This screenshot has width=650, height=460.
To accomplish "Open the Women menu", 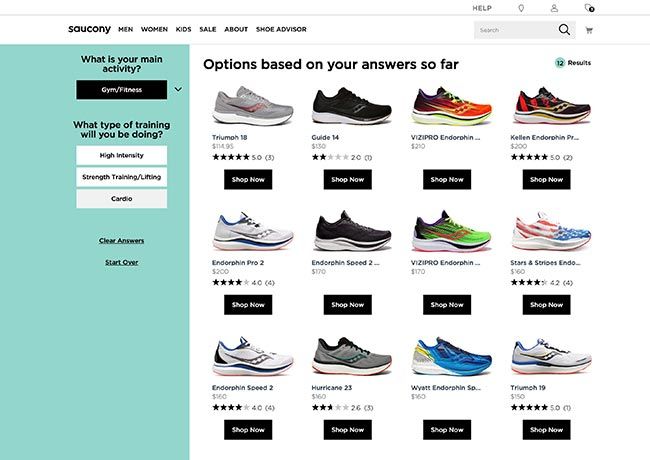I will tap(154, 29).
